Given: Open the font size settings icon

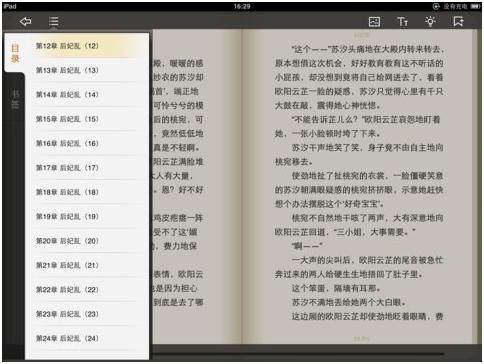Looking at the screenshot, I should 402,22.
